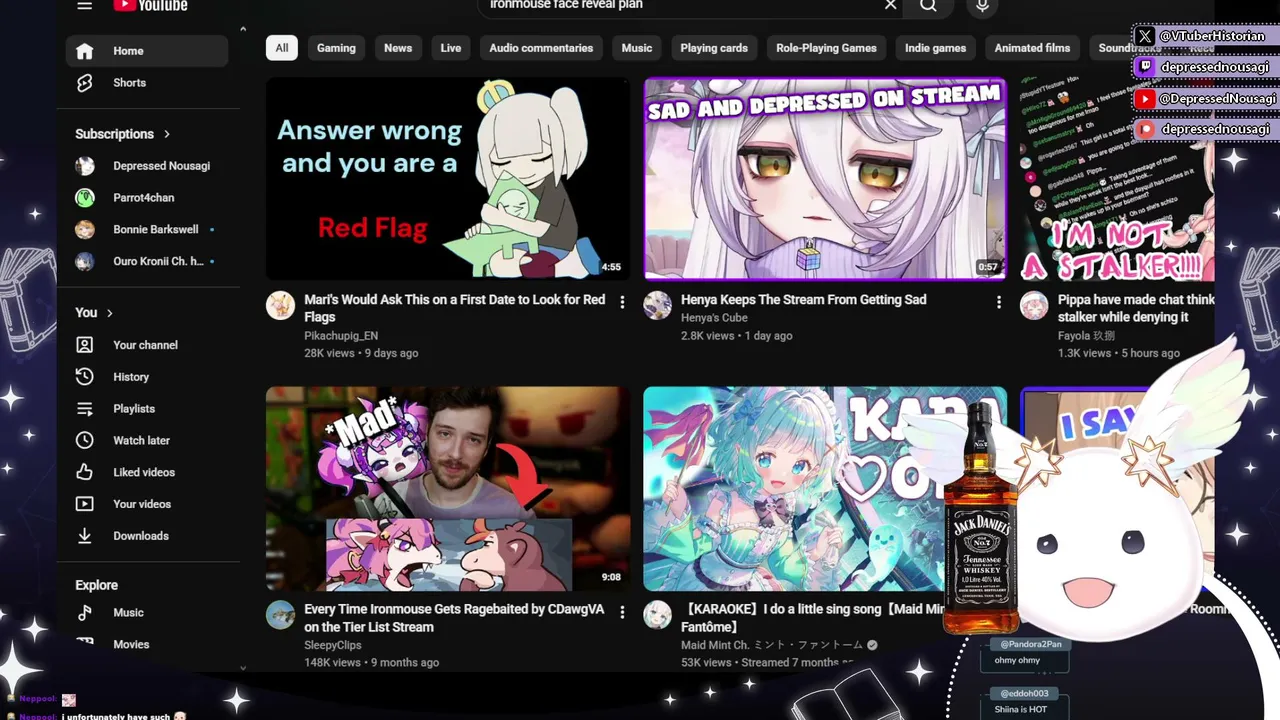Click Henya's Cube channel avatar beside video title
This screenshot has height=720, width=1280.
[657, 306]
